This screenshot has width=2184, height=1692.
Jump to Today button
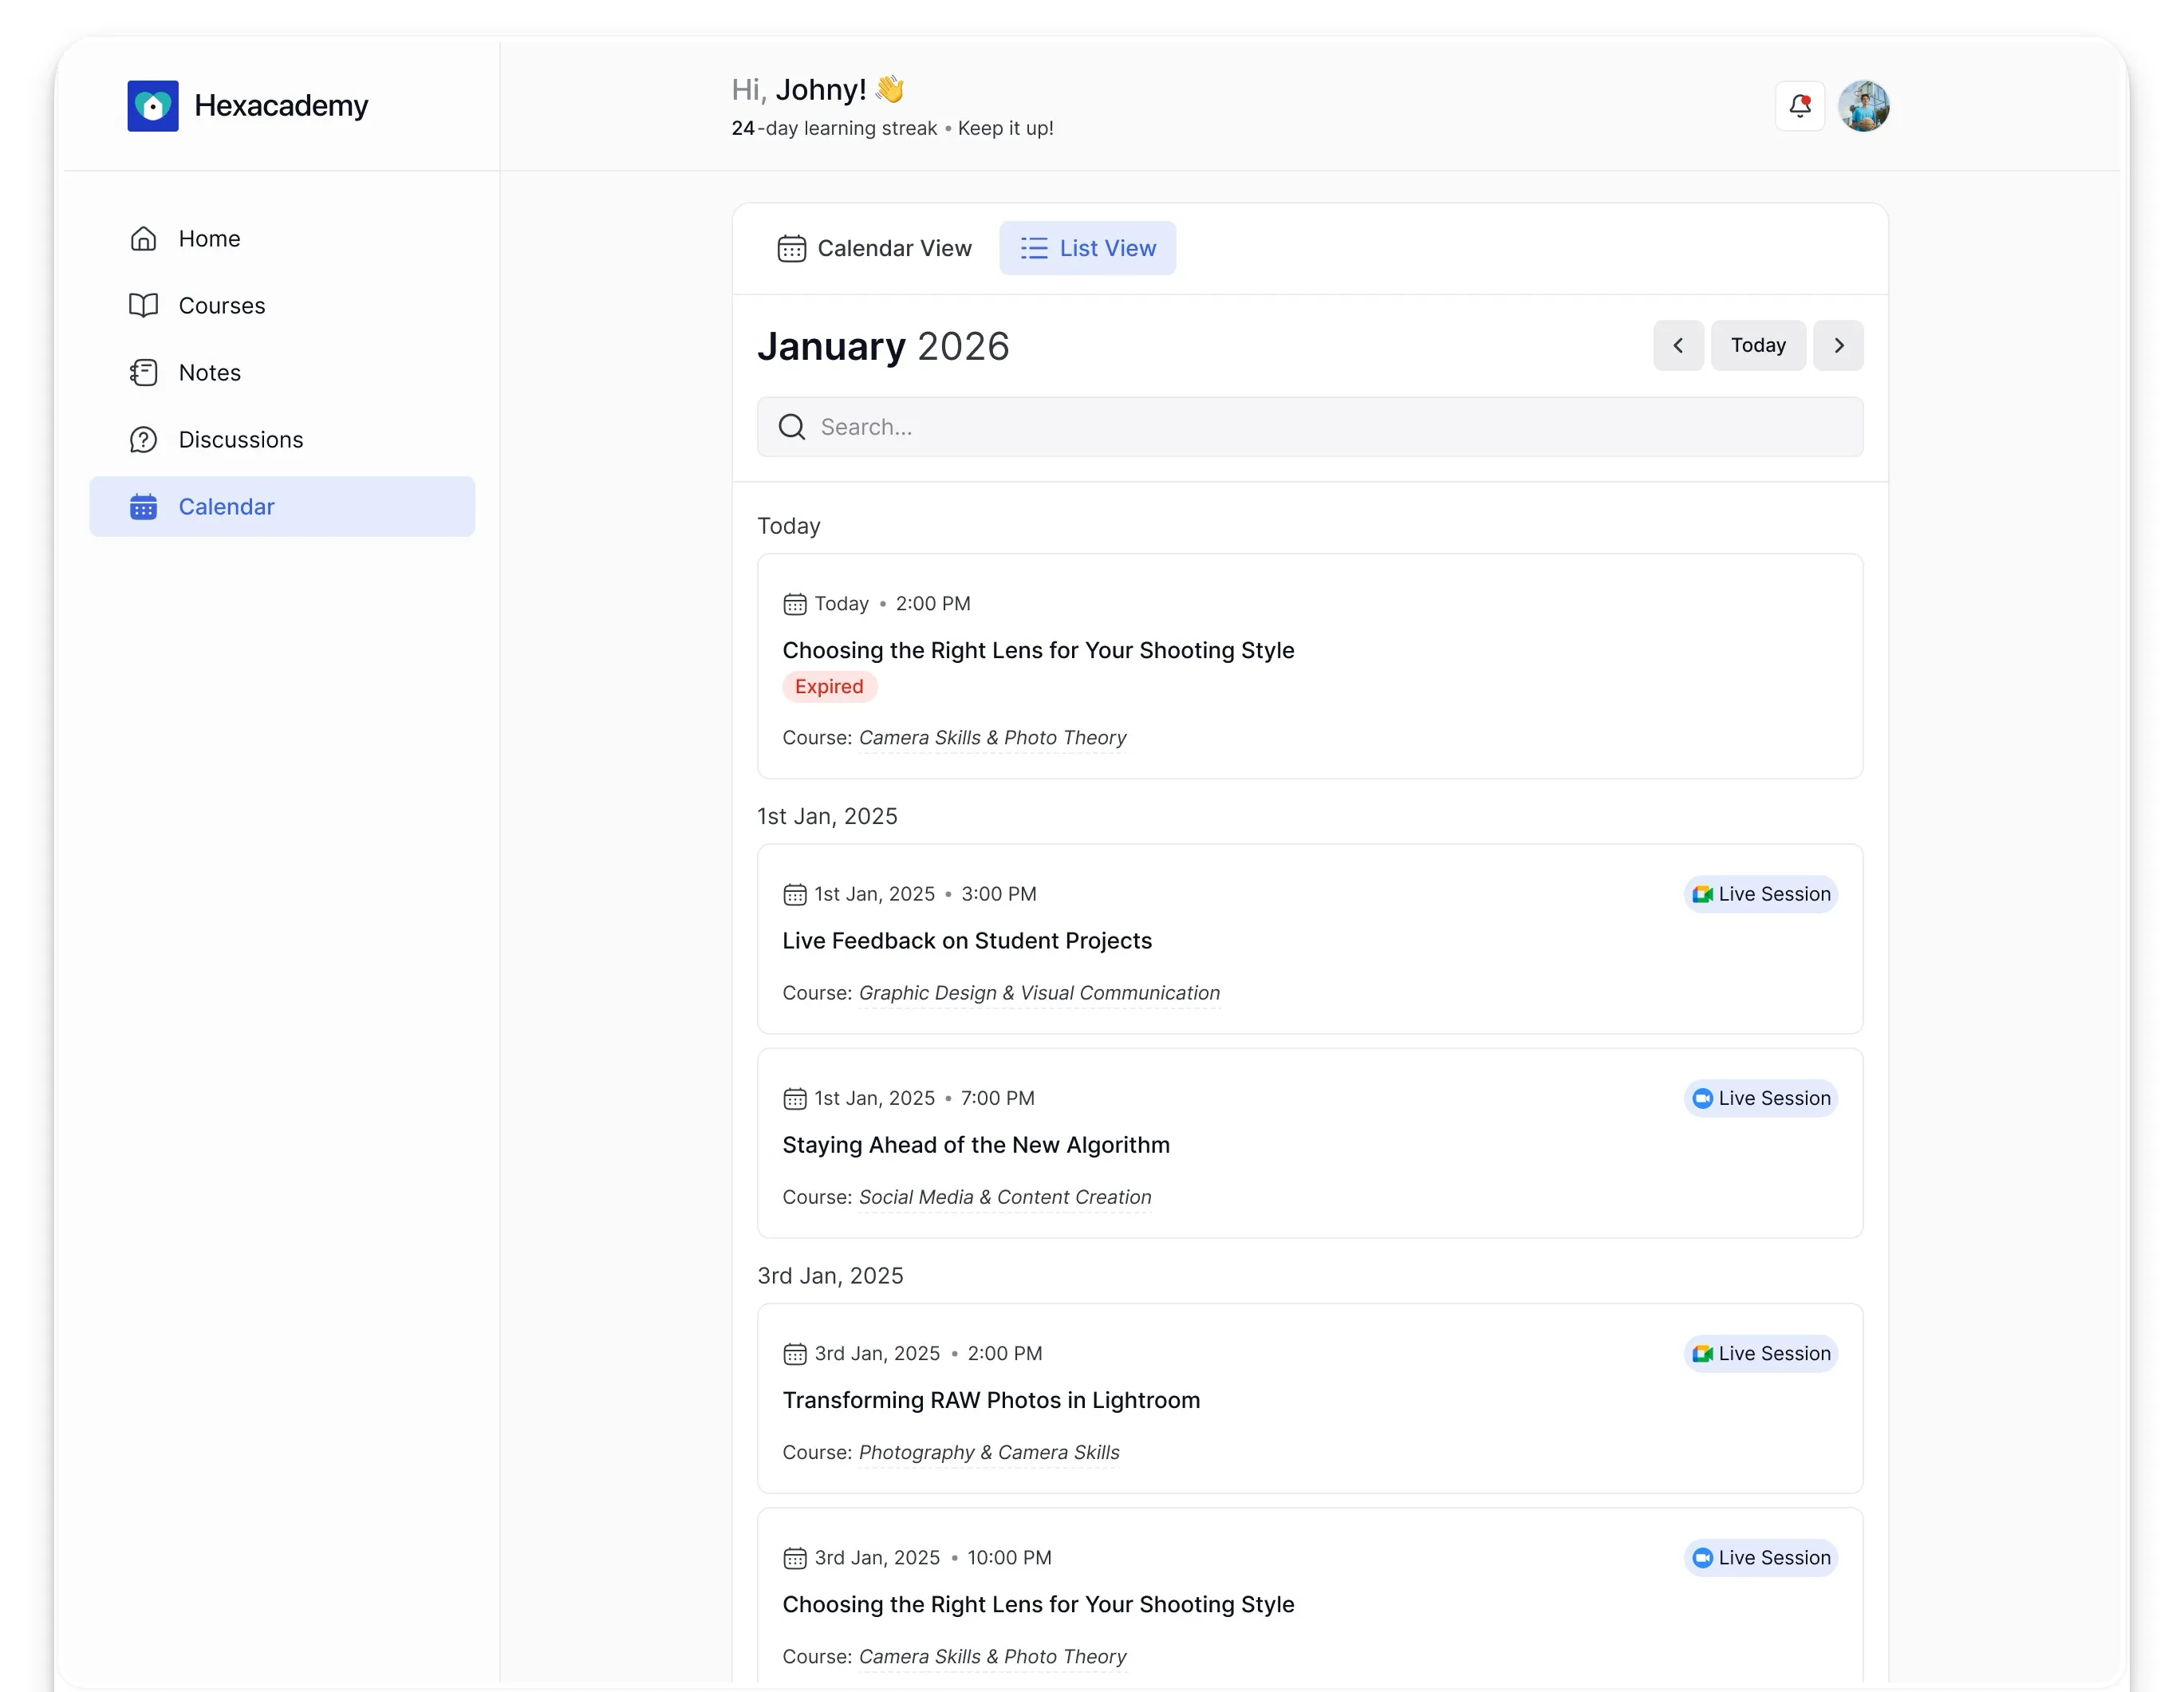1758,346
